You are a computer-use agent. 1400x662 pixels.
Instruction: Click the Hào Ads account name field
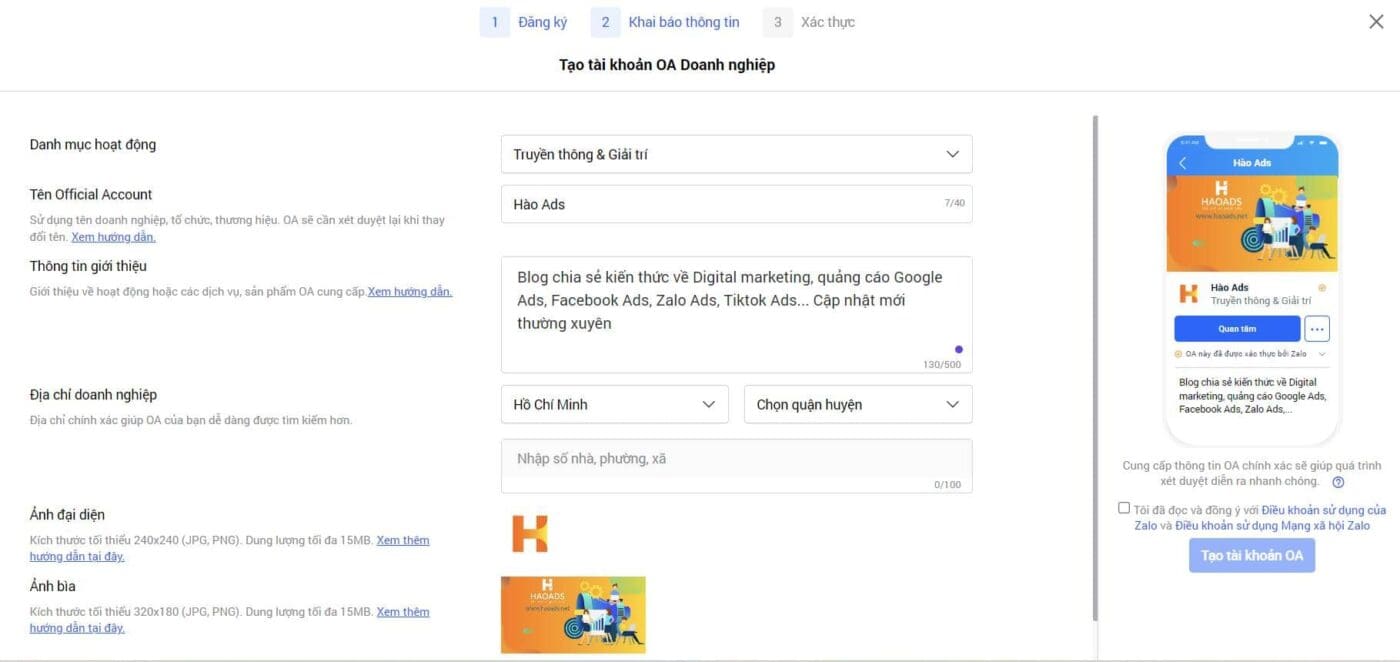[x=736, y=204]
